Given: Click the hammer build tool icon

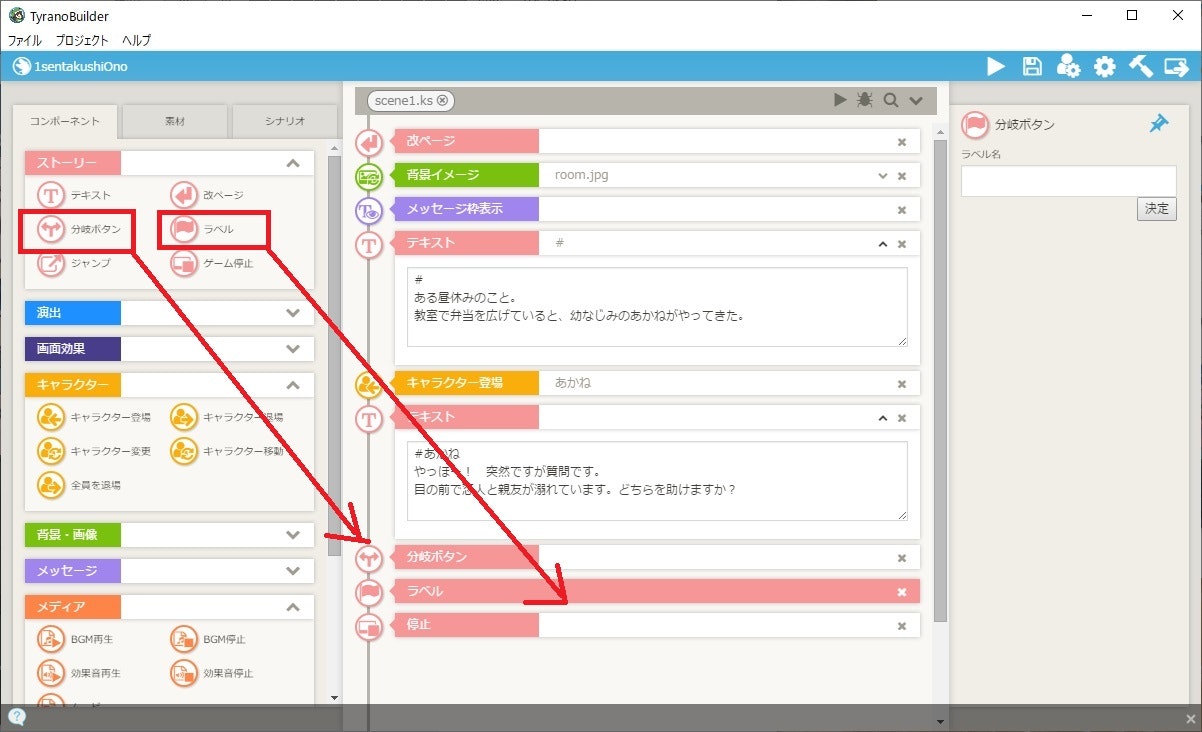Looking at the screenshot, I should click(x=1140, y=66).
